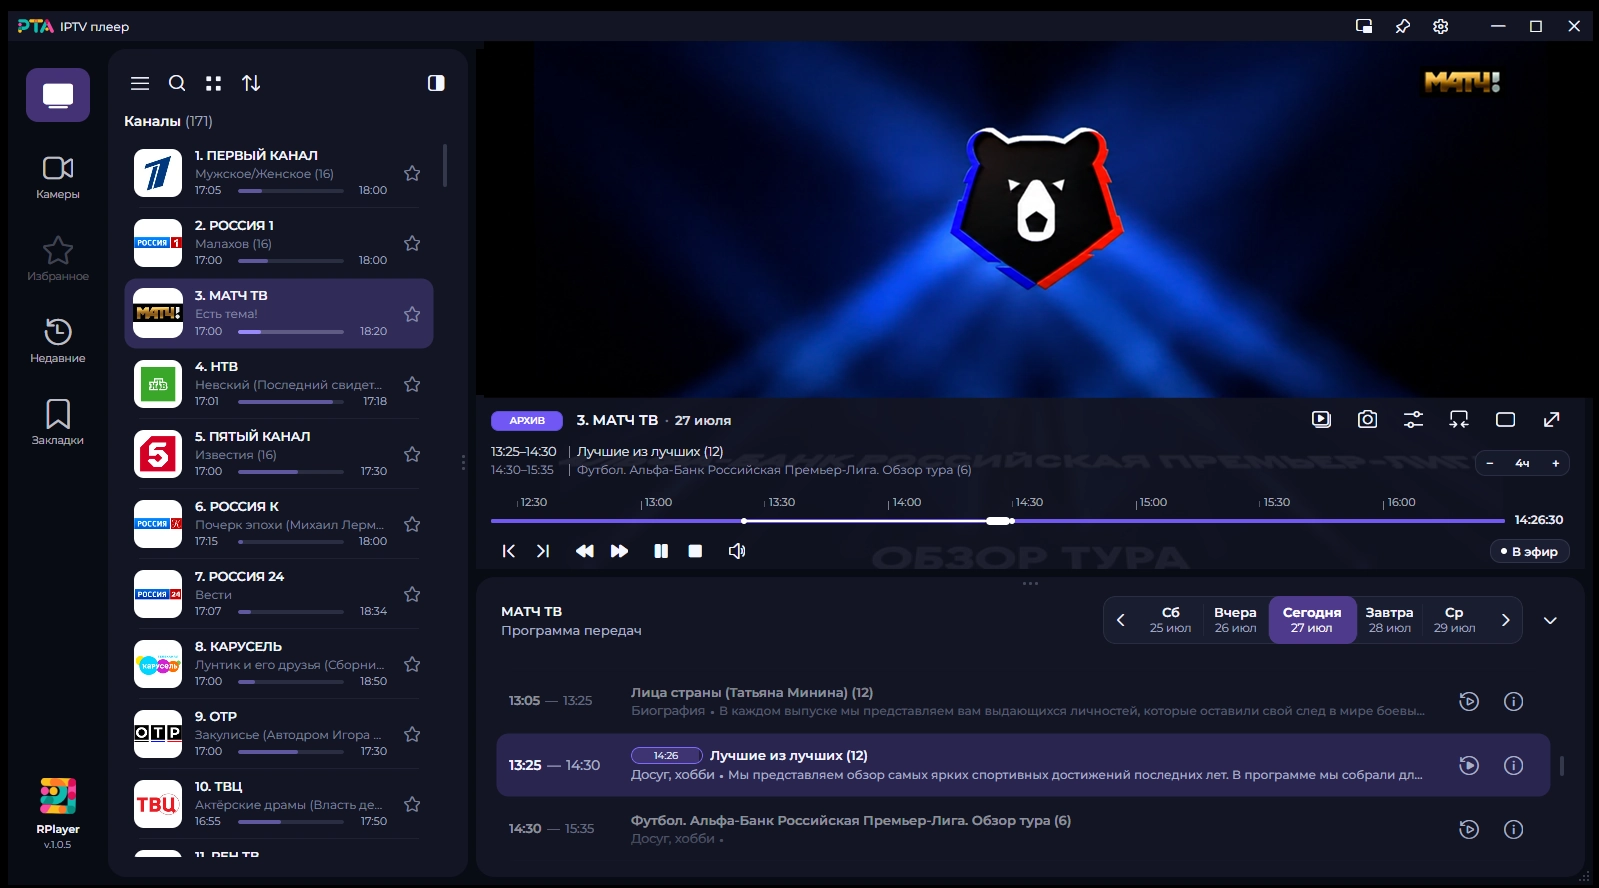Image resolution: width=1599 pixels, height=888 pixels.
Task: Click the archive timeline playhead
Action: pos(998,521)
